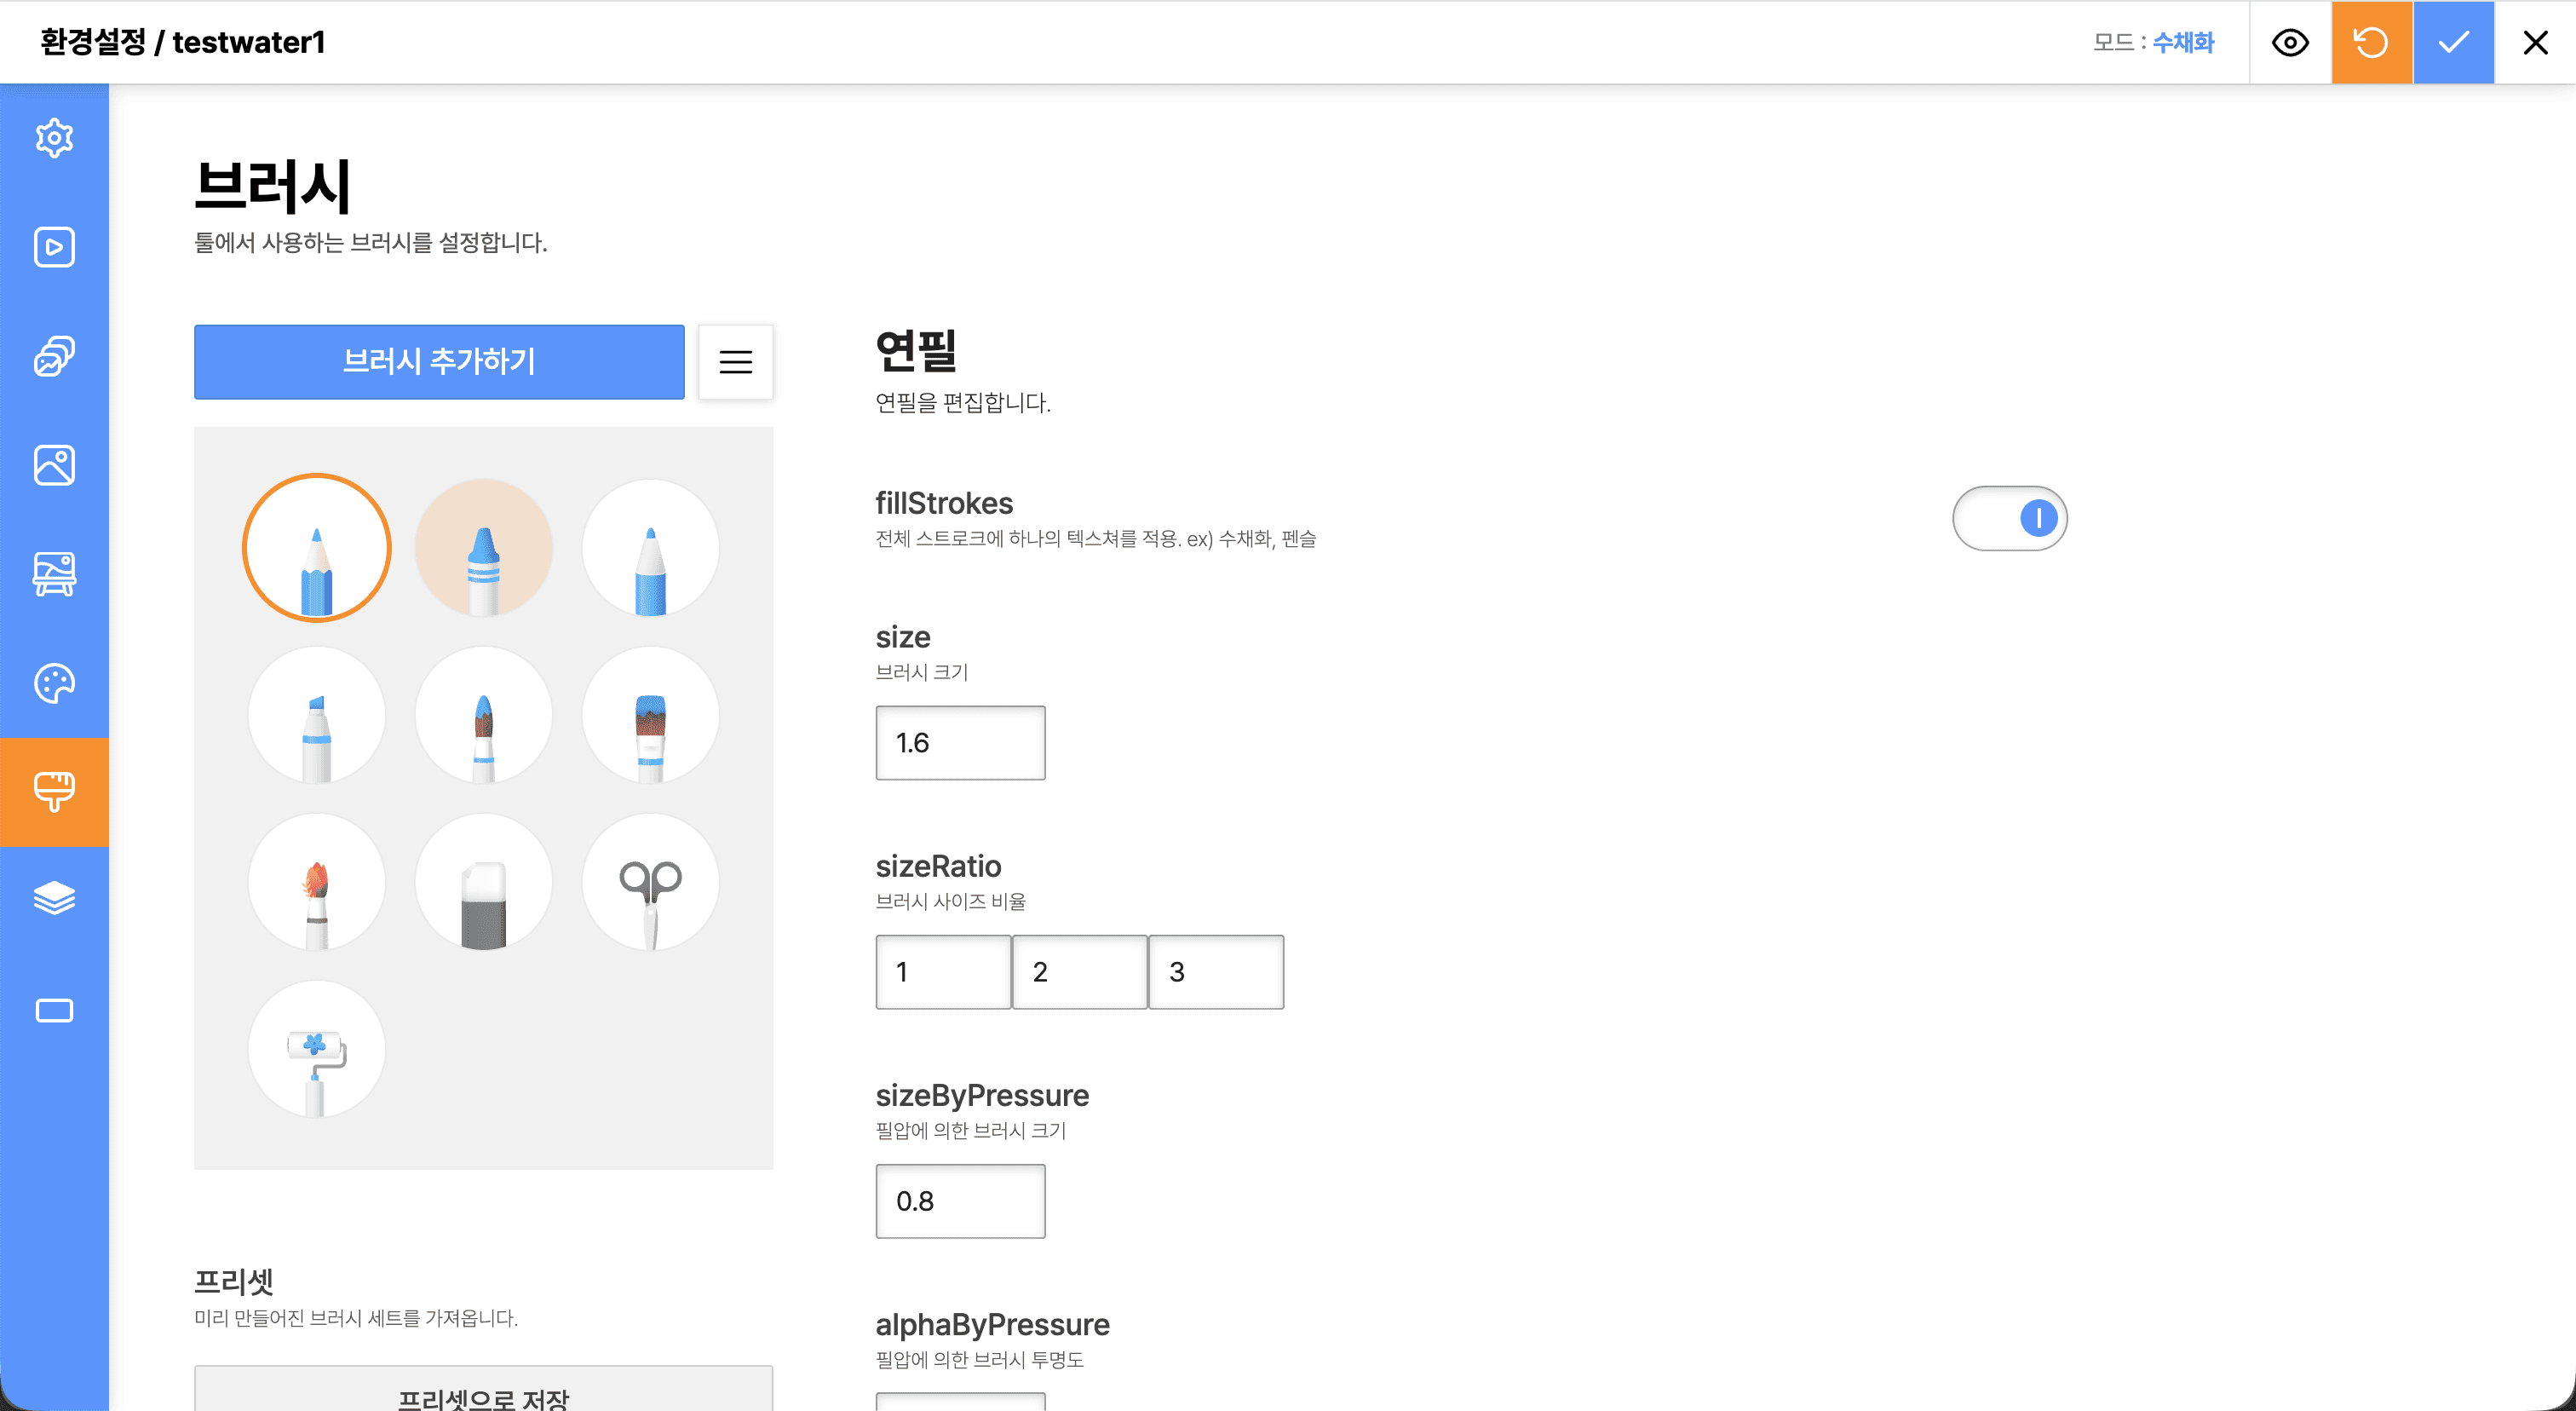Toggle the fillStrokes switch
Screen dimensions: 2576x1411
click(x=2009, y=518)
